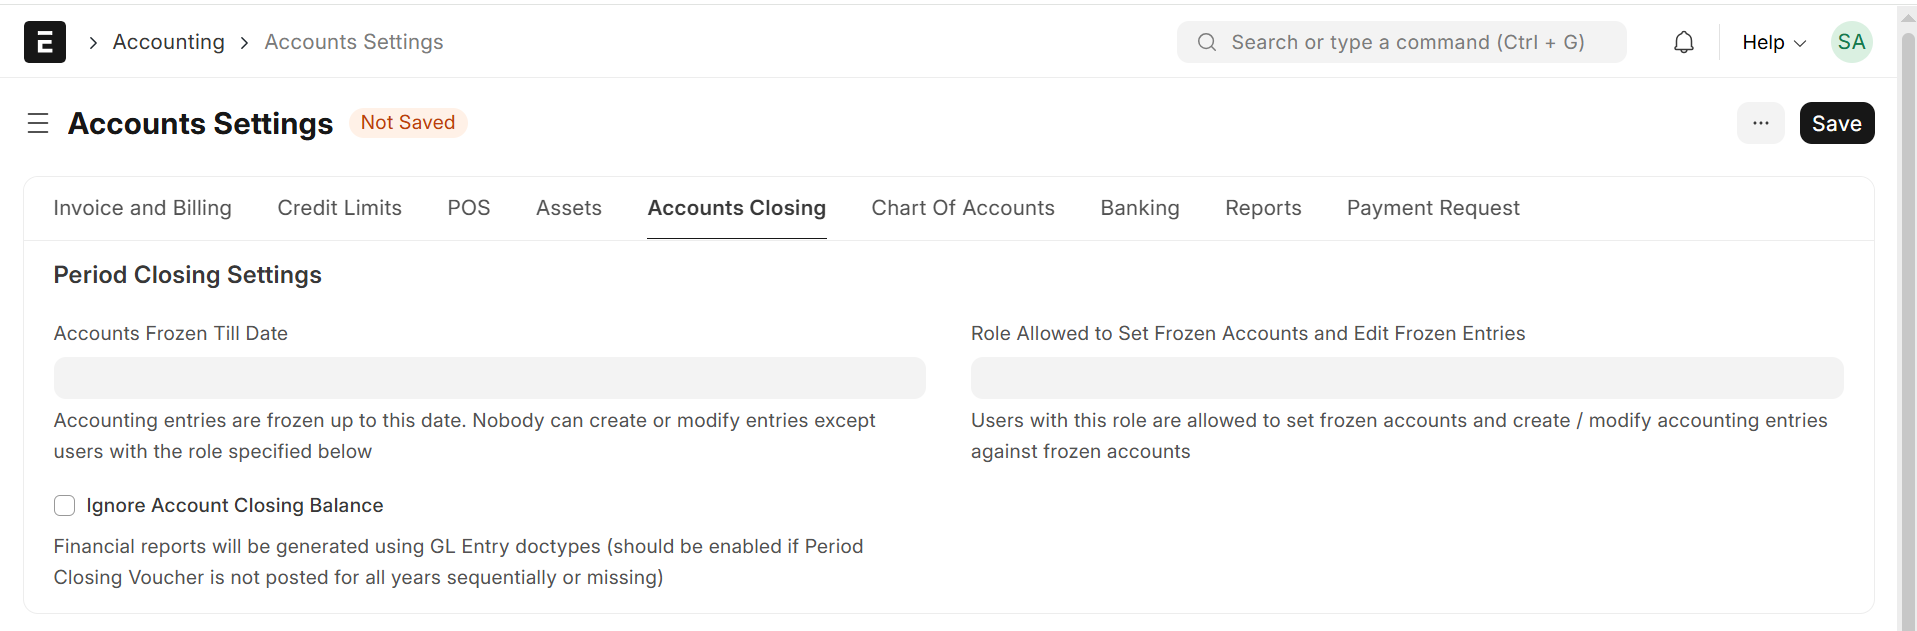Focus the search or command bar
1917x631 pixels.
click(x=1407, y=42)
